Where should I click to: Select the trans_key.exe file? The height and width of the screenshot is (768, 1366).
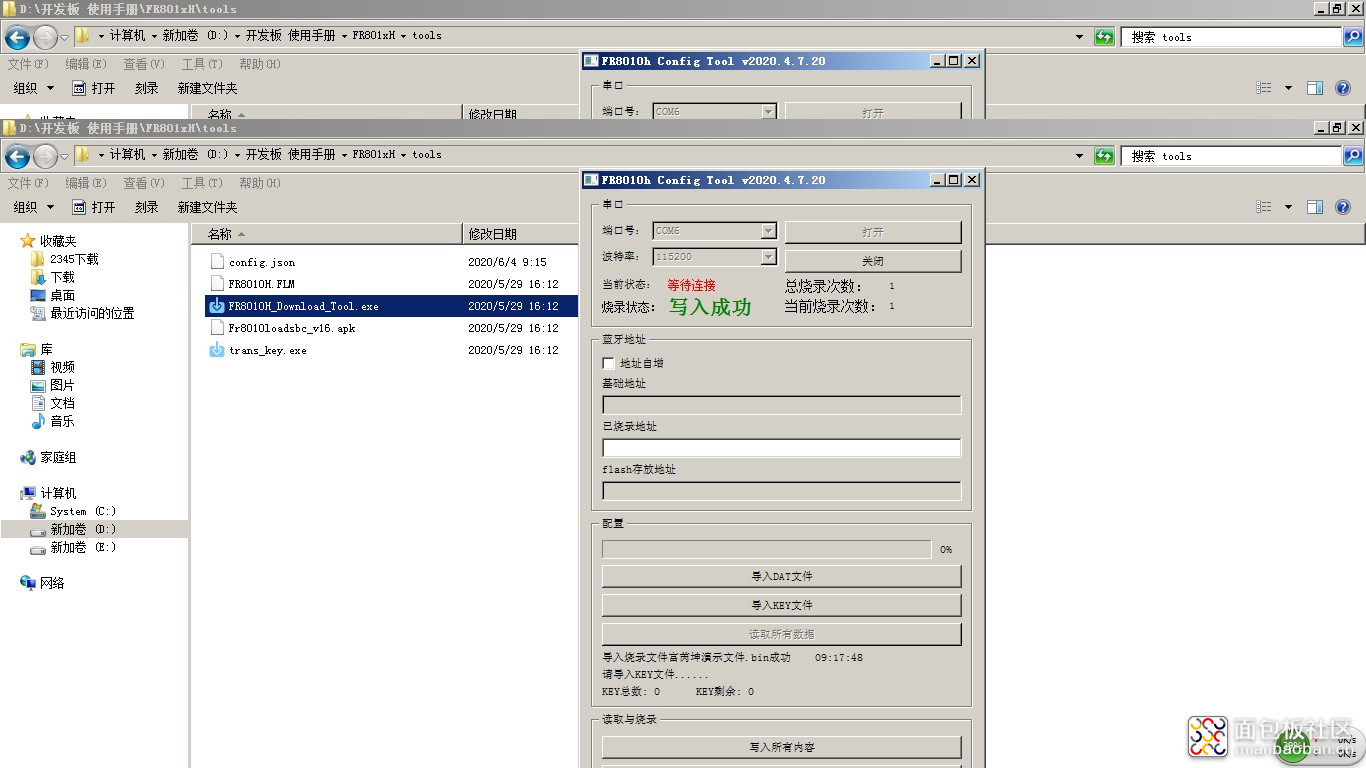[x=268, y=351]
